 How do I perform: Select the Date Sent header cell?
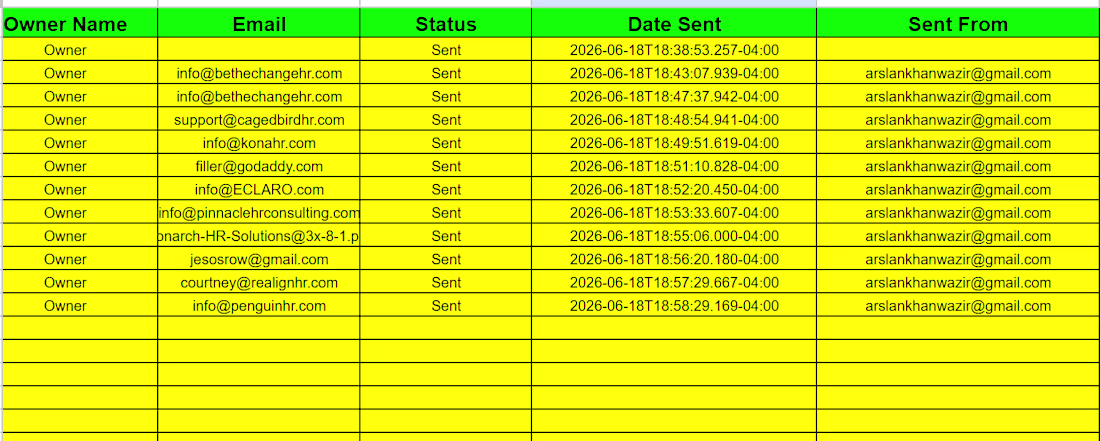674,24
